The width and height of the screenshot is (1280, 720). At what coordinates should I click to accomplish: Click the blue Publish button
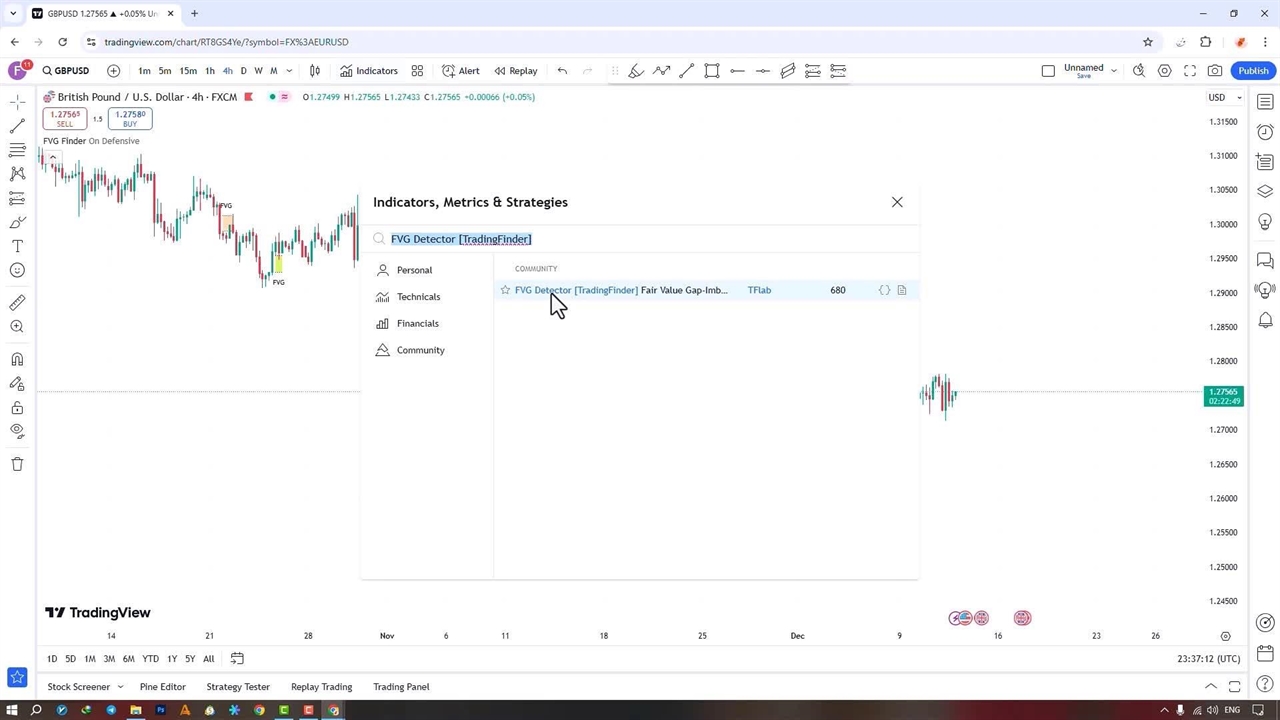pyautogui.click(x=1253, y=71)
